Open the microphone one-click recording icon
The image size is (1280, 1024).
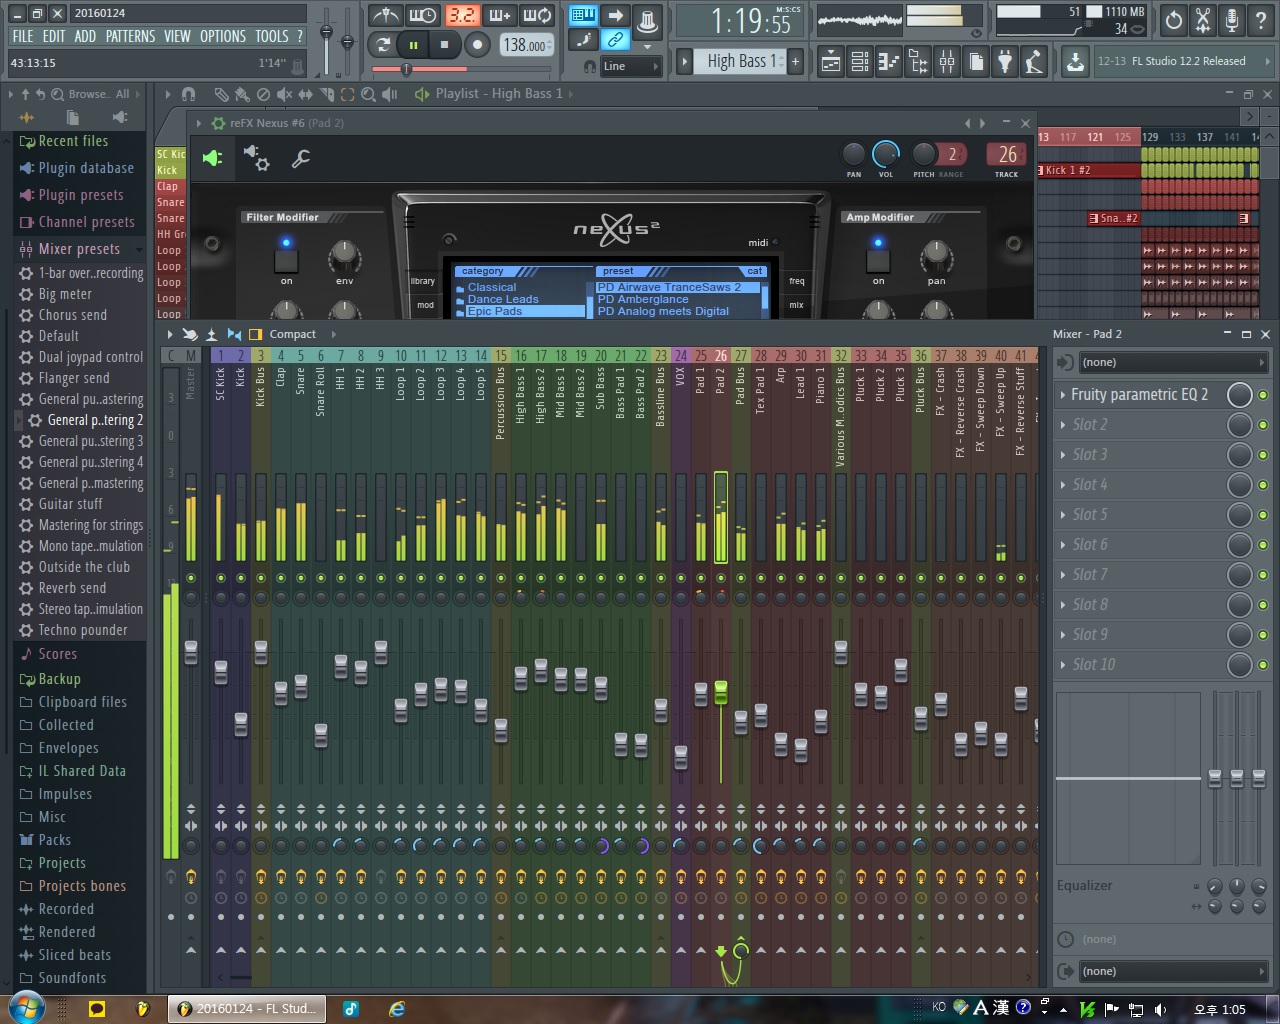click(x=1232, y=20)
